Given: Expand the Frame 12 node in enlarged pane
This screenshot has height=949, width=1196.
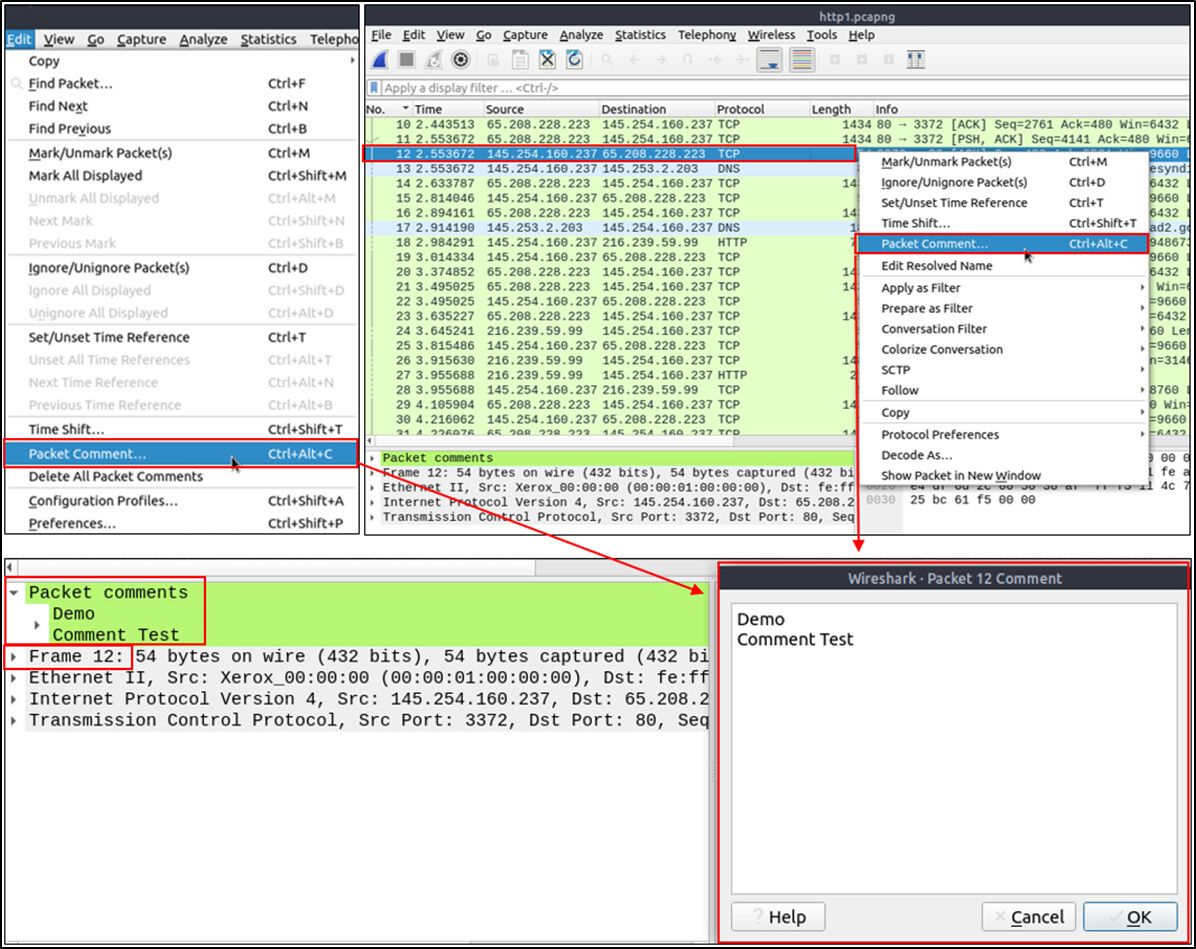Looking at the screenshot, I should click(x=14, y=657).
